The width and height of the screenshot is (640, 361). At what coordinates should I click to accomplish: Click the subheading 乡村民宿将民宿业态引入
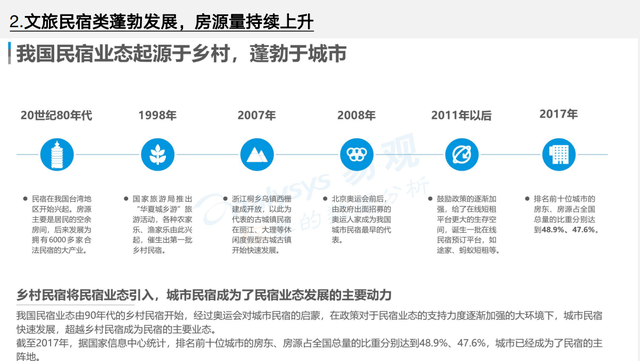coord(204,295)
